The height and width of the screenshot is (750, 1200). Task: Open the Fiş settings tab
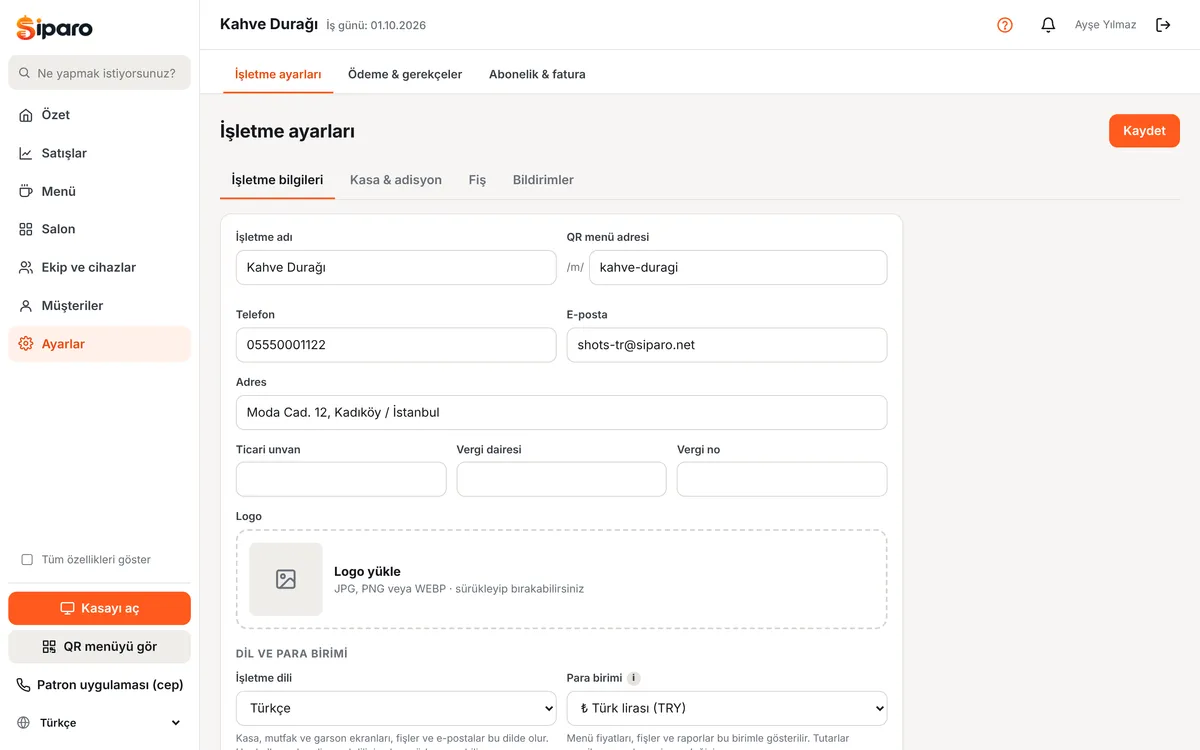(x=477, y=180)
